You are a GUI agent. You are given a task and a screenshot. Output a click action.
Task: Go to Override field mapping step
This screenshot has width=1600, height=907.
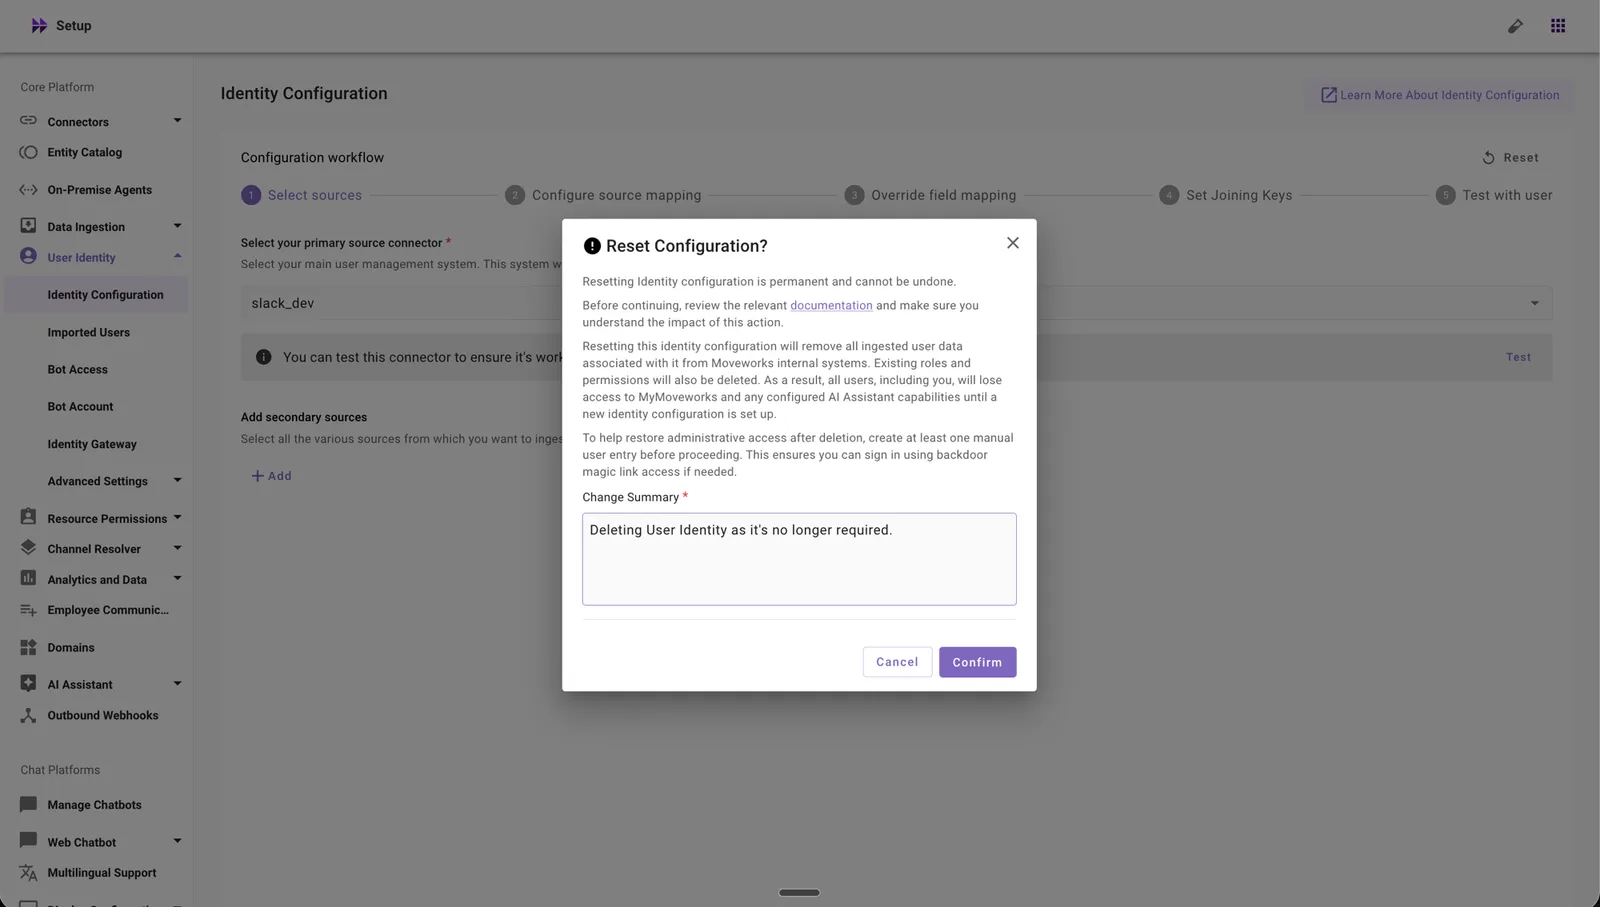click(930, 195)
